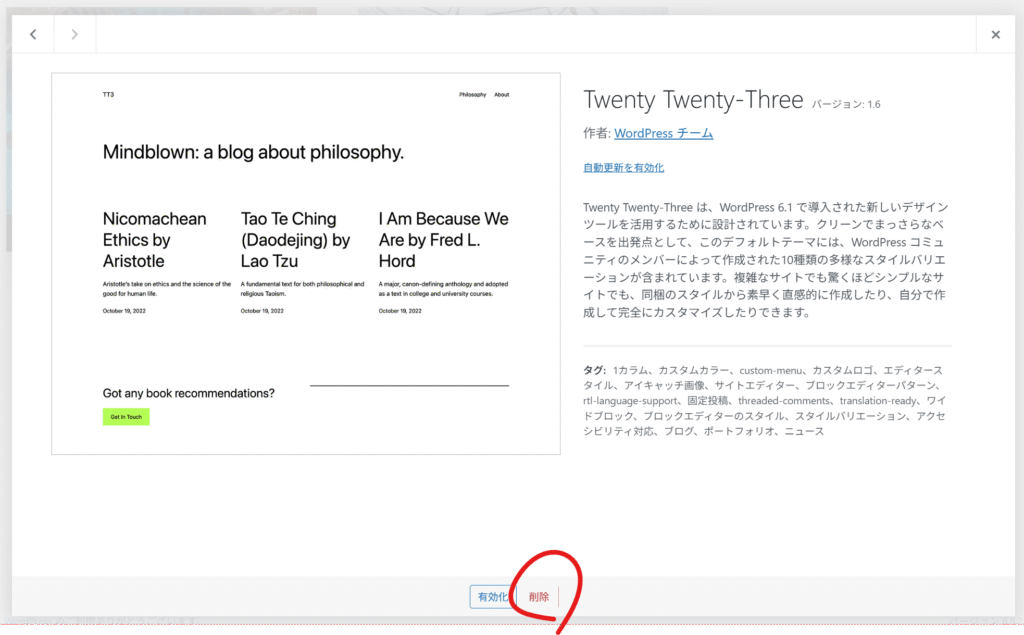Click the next theme right arrow
The height and width of the screenshot is (635, 1024).
[75, 35]
